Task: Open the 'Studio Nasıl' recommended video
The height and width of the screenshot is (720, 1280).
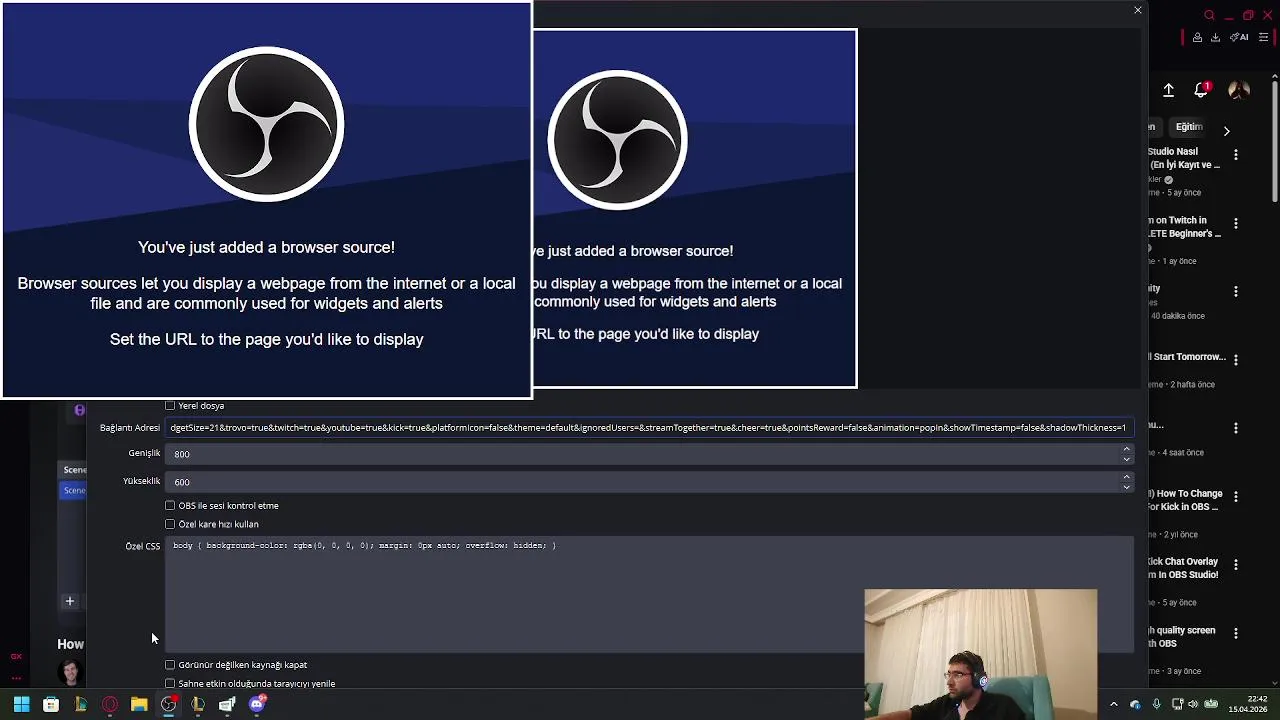Action: [x=1185, y=158]
